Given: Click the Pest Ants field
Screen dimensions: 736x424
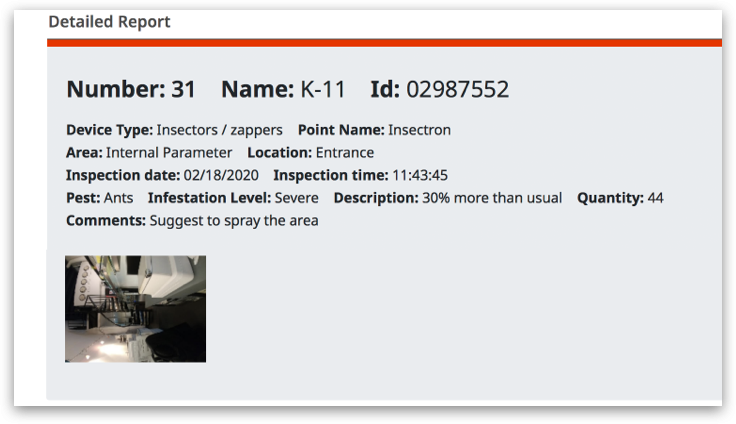Looking at the screenshot, I should click(x=100, y=198).
